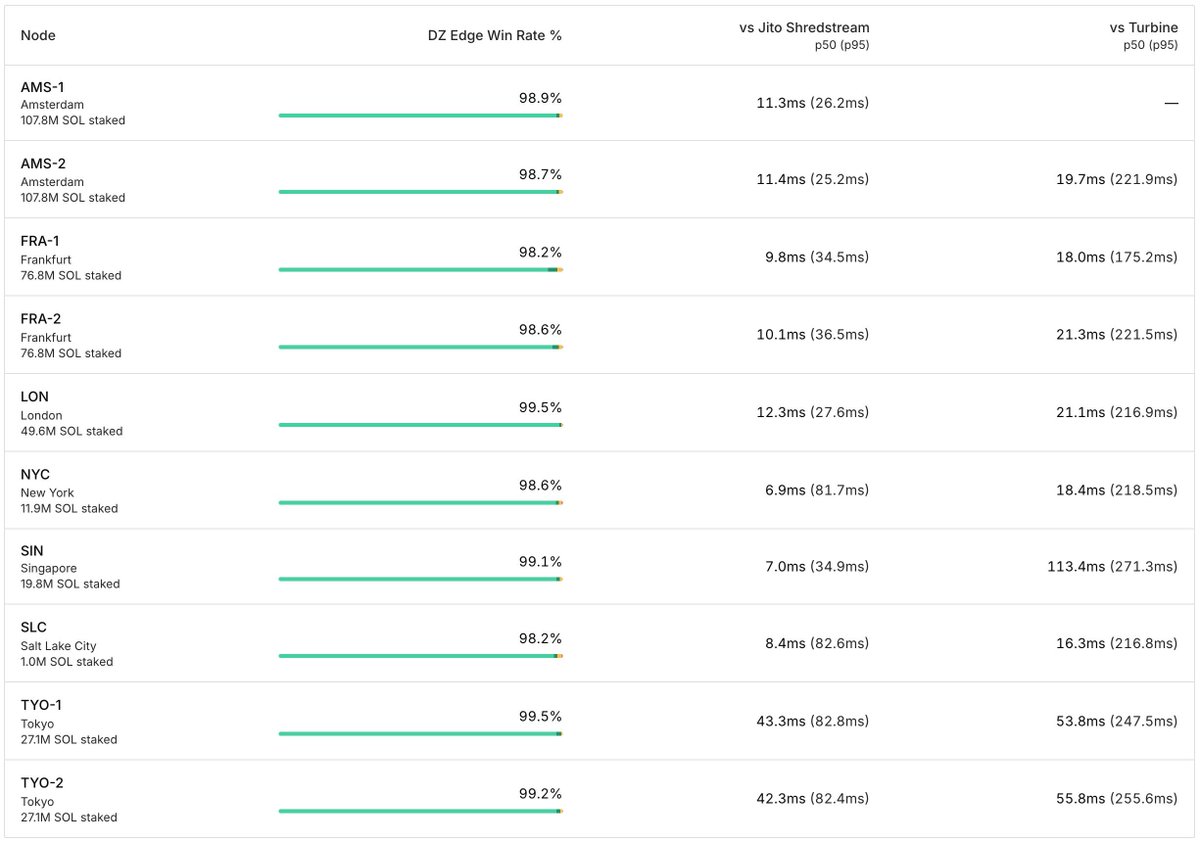The height and width of the screenshot is (842, 1200).
Task: Select the AMS-1 Amsterdam node row
Action: pyautogui.click(x=600, y=104)
